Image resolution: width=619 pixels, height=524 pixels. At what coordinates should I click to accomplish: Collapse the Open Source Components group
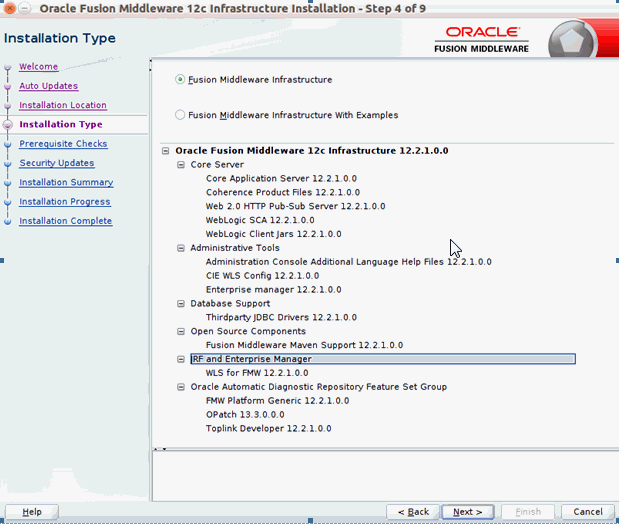point(181,331)
